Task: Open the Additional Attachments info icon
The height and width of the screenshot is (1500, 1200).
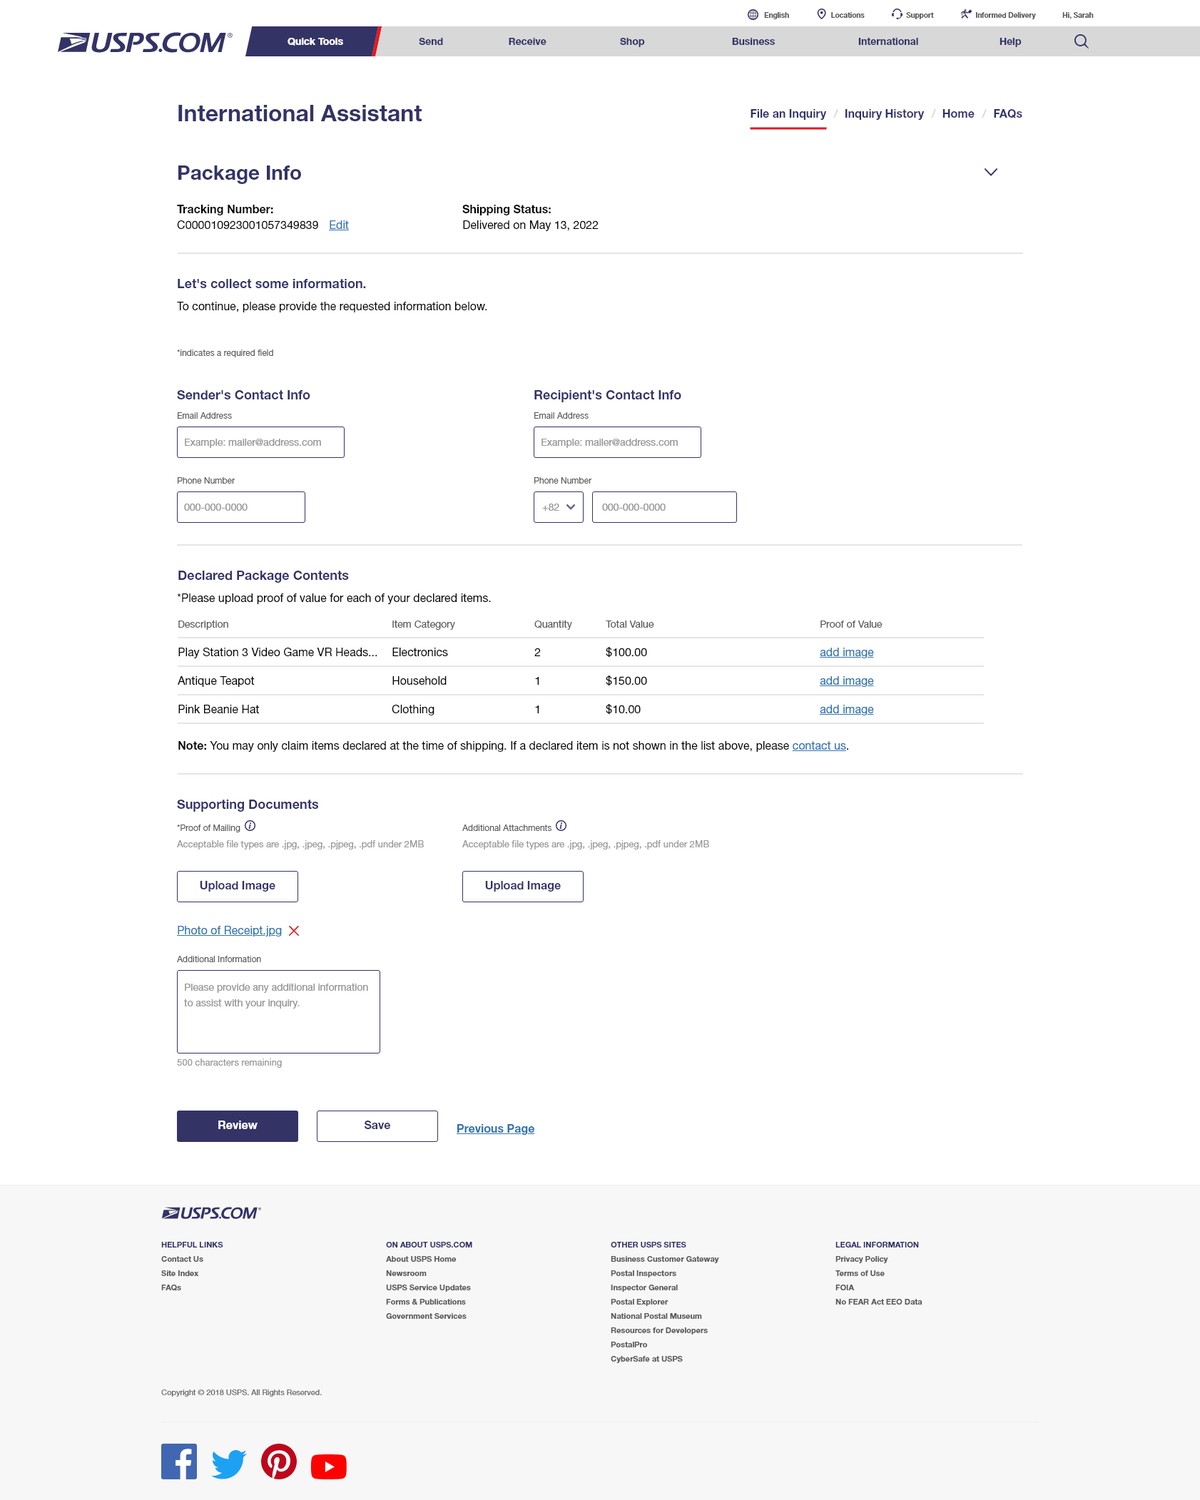Action: (x=561, y=826)
